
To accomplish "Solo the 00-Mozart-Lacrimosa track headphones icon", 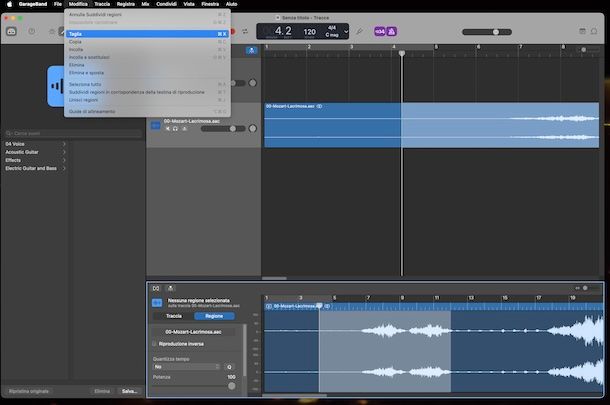I will [x=175, y=129].
